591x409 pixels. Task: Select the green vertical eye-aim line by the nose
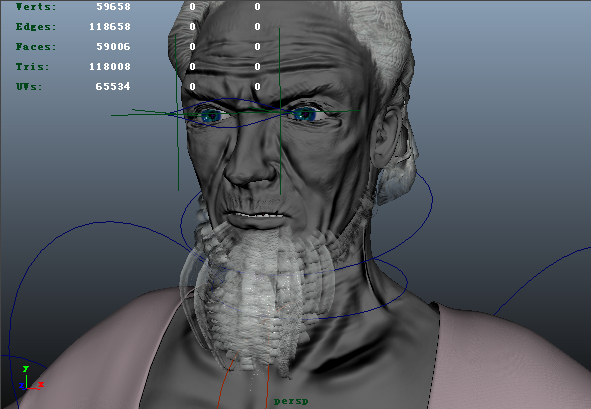tap(280, 111)
